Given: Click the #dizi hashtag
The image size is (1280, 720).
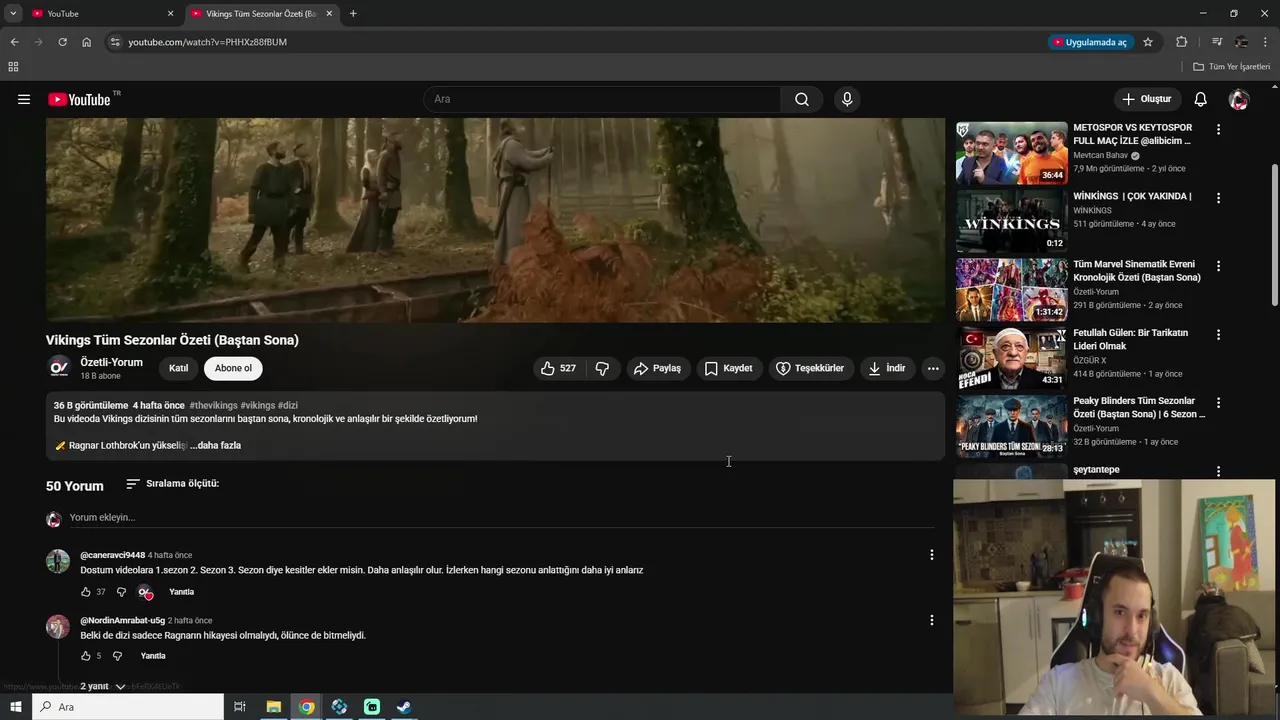Looking at the screenshot, I should click(x=288, y=405).
